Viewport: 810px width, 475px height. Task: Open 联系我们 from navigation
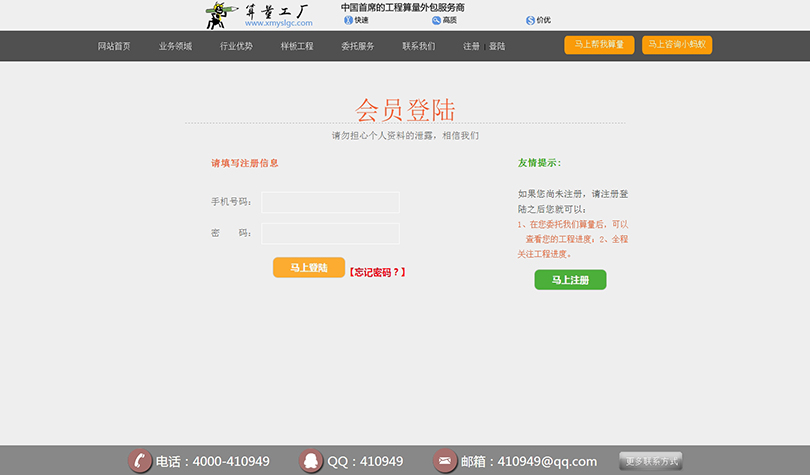[x=419, y=46]
